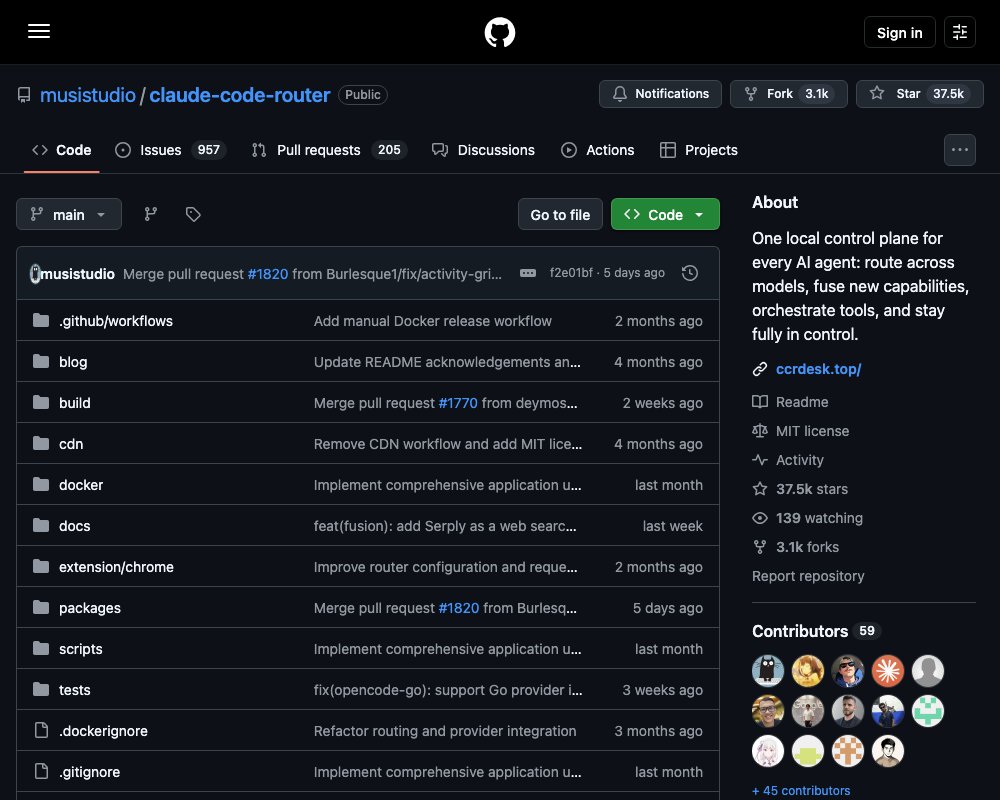
Task: Open the Issues tab
Action: [170, 150]
